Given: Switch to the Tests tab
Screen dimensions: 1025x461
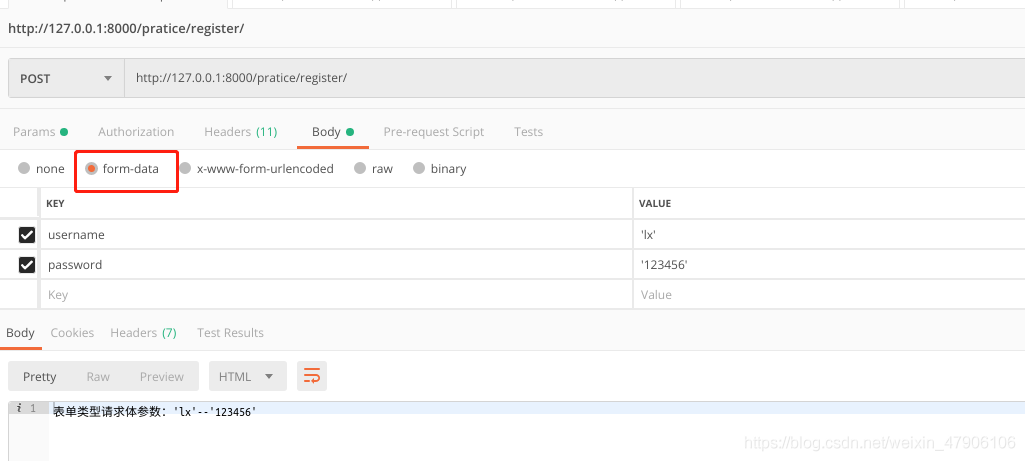Looking at the screenshot, I should (528, 132).
